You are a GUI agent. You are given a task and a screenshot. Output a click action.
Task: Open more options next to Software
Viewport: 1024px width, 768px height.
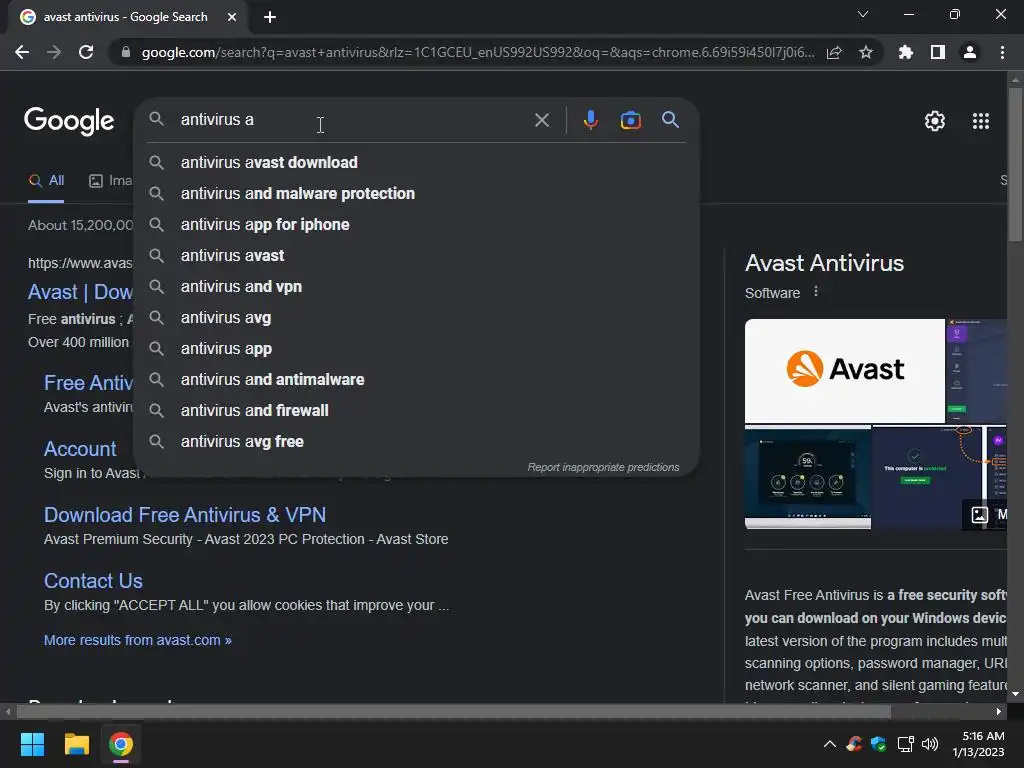(816, 292)
